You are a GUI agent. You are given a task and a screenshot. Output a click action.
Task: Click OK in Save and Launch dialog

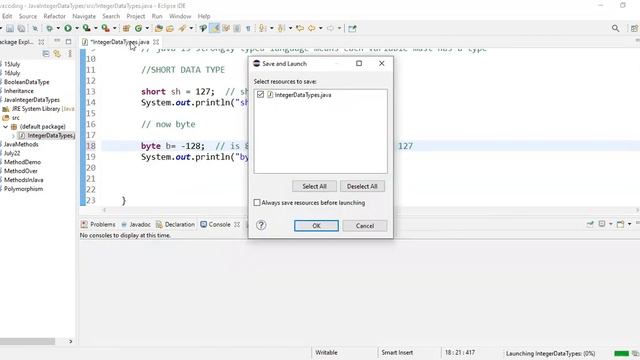tap(316, 226)
